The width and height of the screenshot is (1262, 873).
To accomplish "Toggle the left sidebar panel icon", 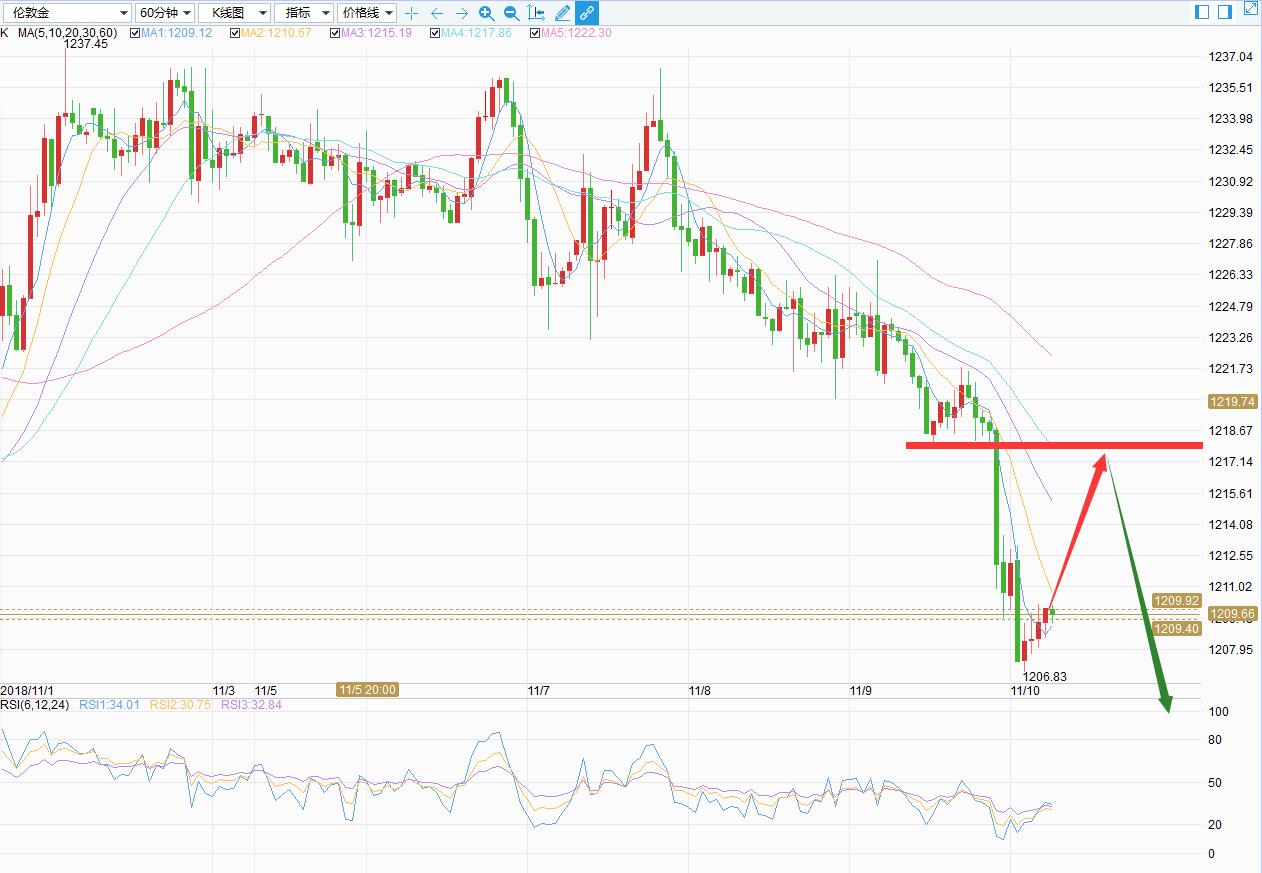I will [1201, 11].
